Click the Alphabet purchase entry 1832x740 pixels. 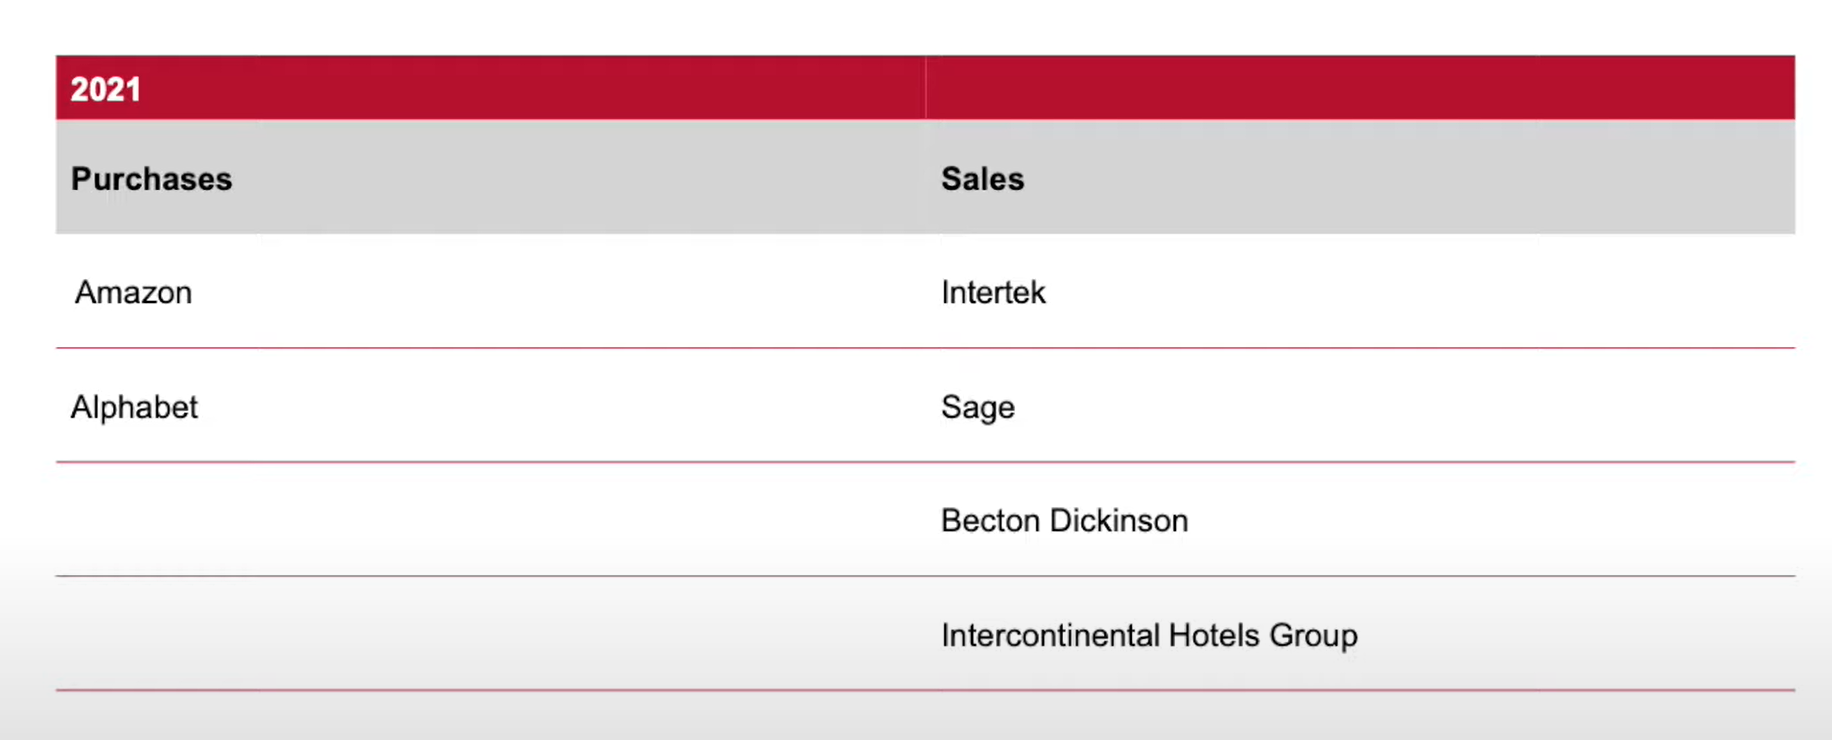coord(134,407)
